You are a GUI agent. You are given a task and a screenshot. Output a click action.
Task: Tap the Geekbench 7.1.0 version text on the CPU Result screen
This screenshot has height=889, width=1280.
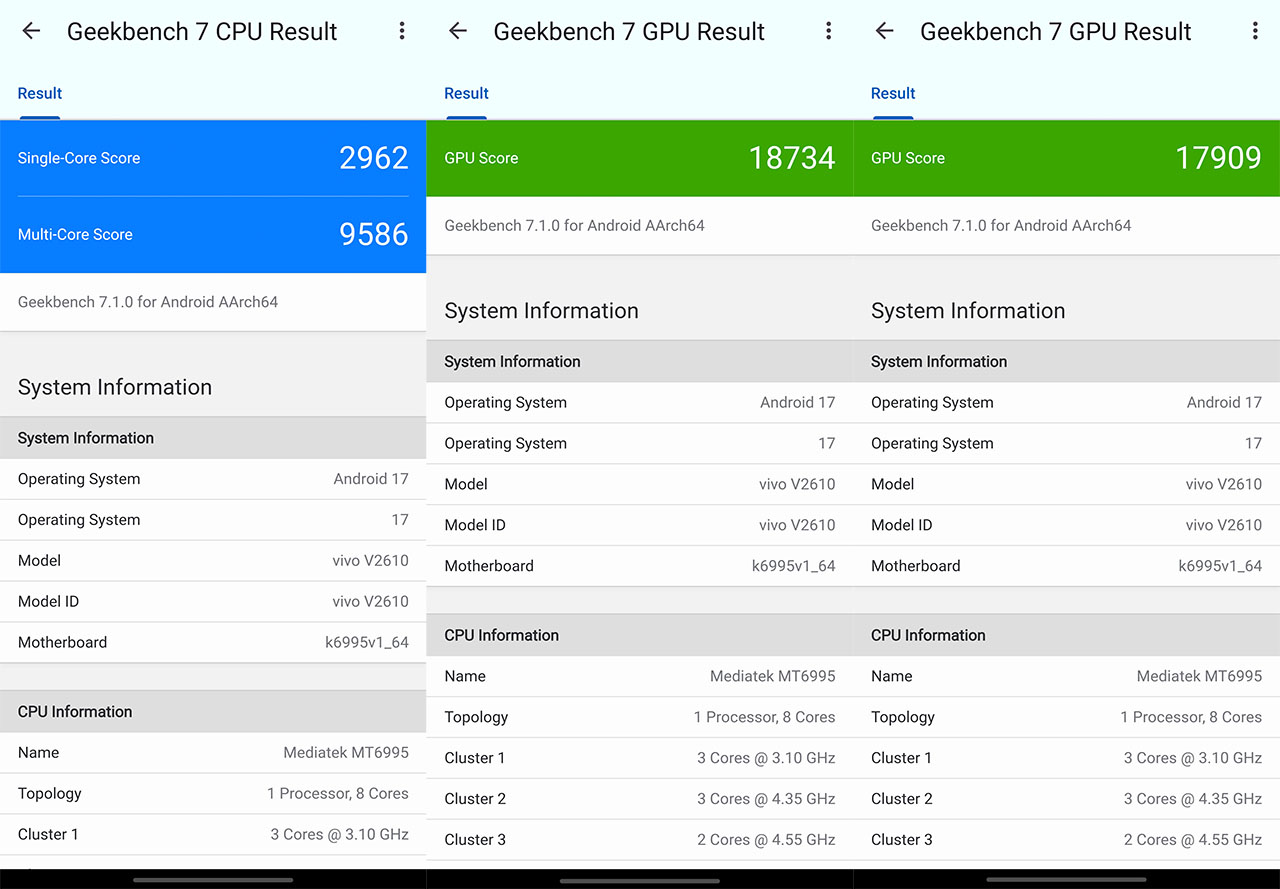148,302
